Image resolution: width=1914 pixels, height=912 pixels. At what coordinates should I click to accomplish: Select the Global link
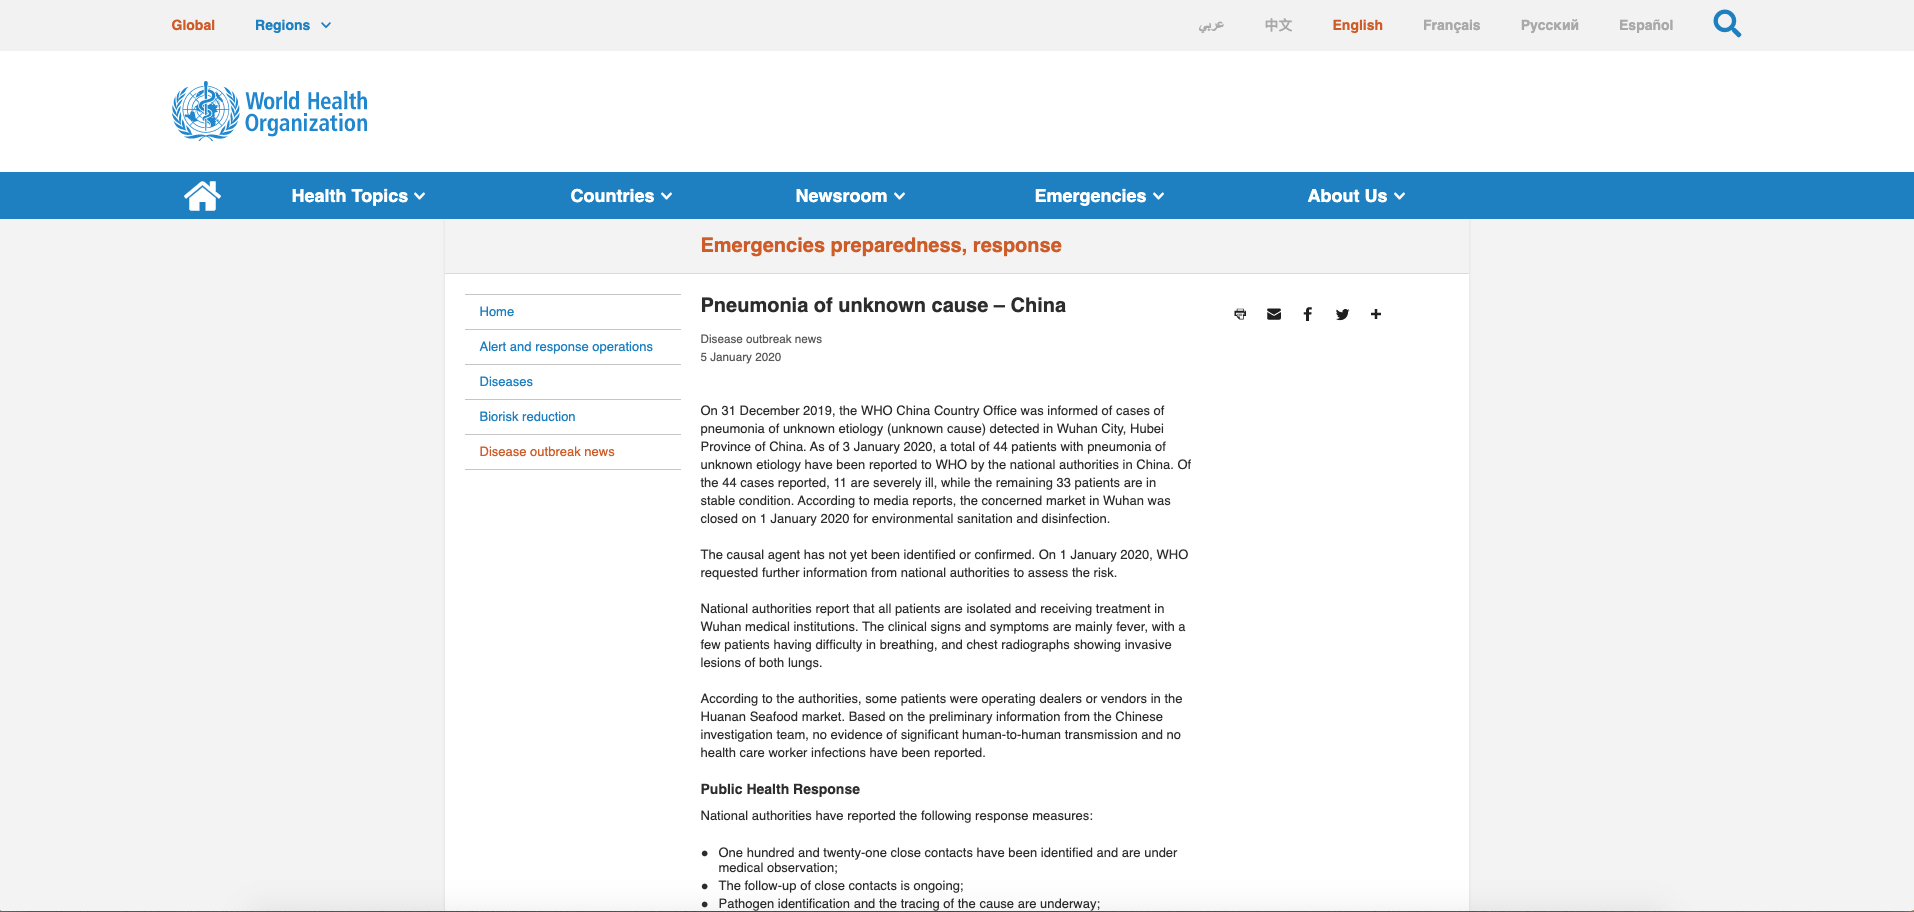pos(193,25)
